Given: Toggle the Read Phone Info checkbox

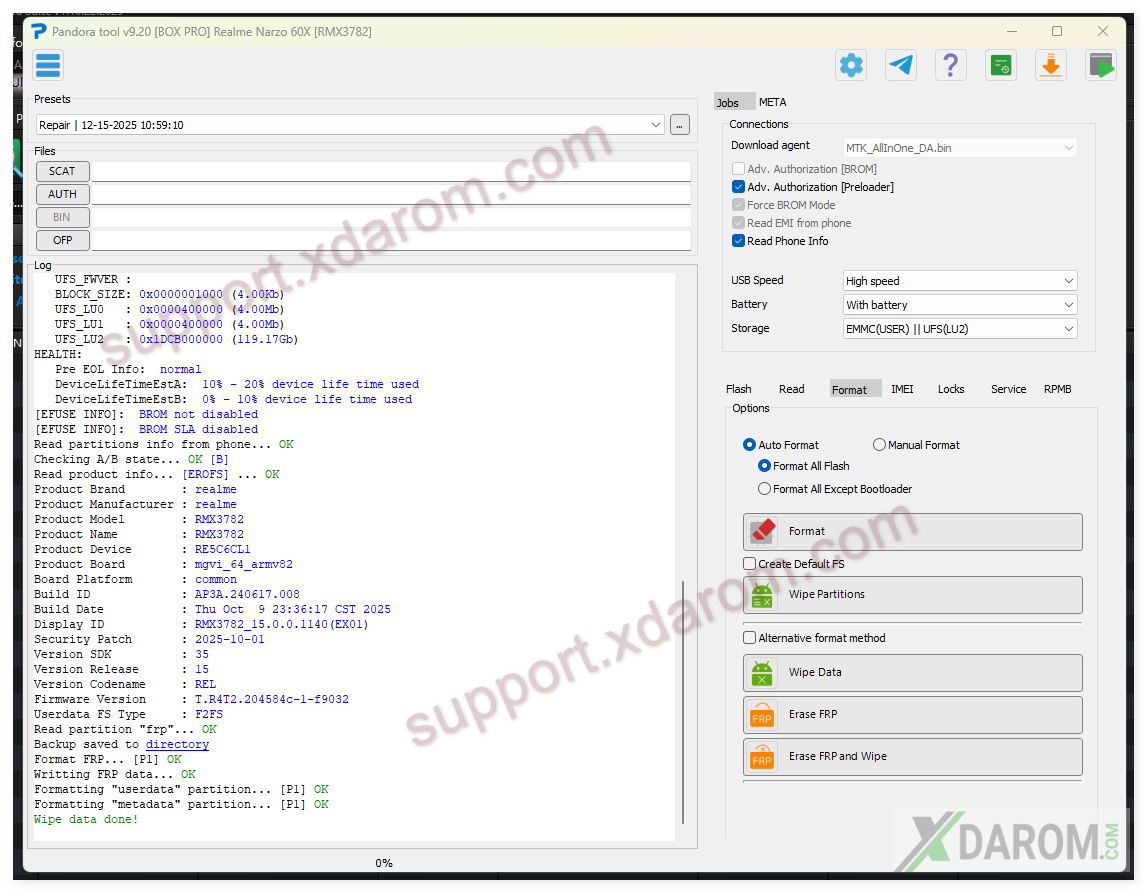Looking at the screenshot, I should (739, 241).
